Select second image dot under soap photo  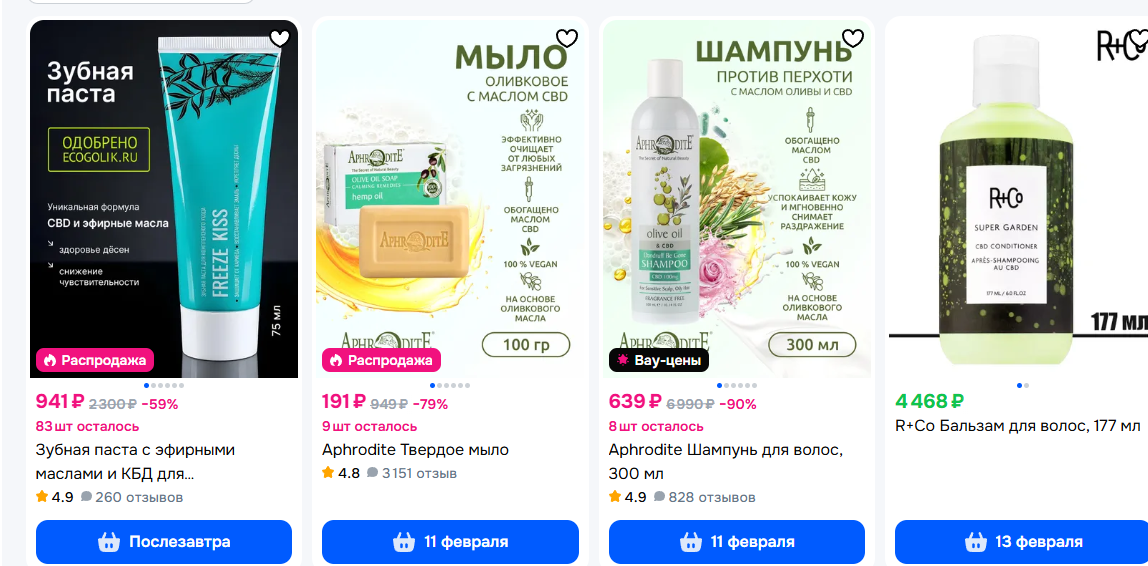(x=439, y=385)
